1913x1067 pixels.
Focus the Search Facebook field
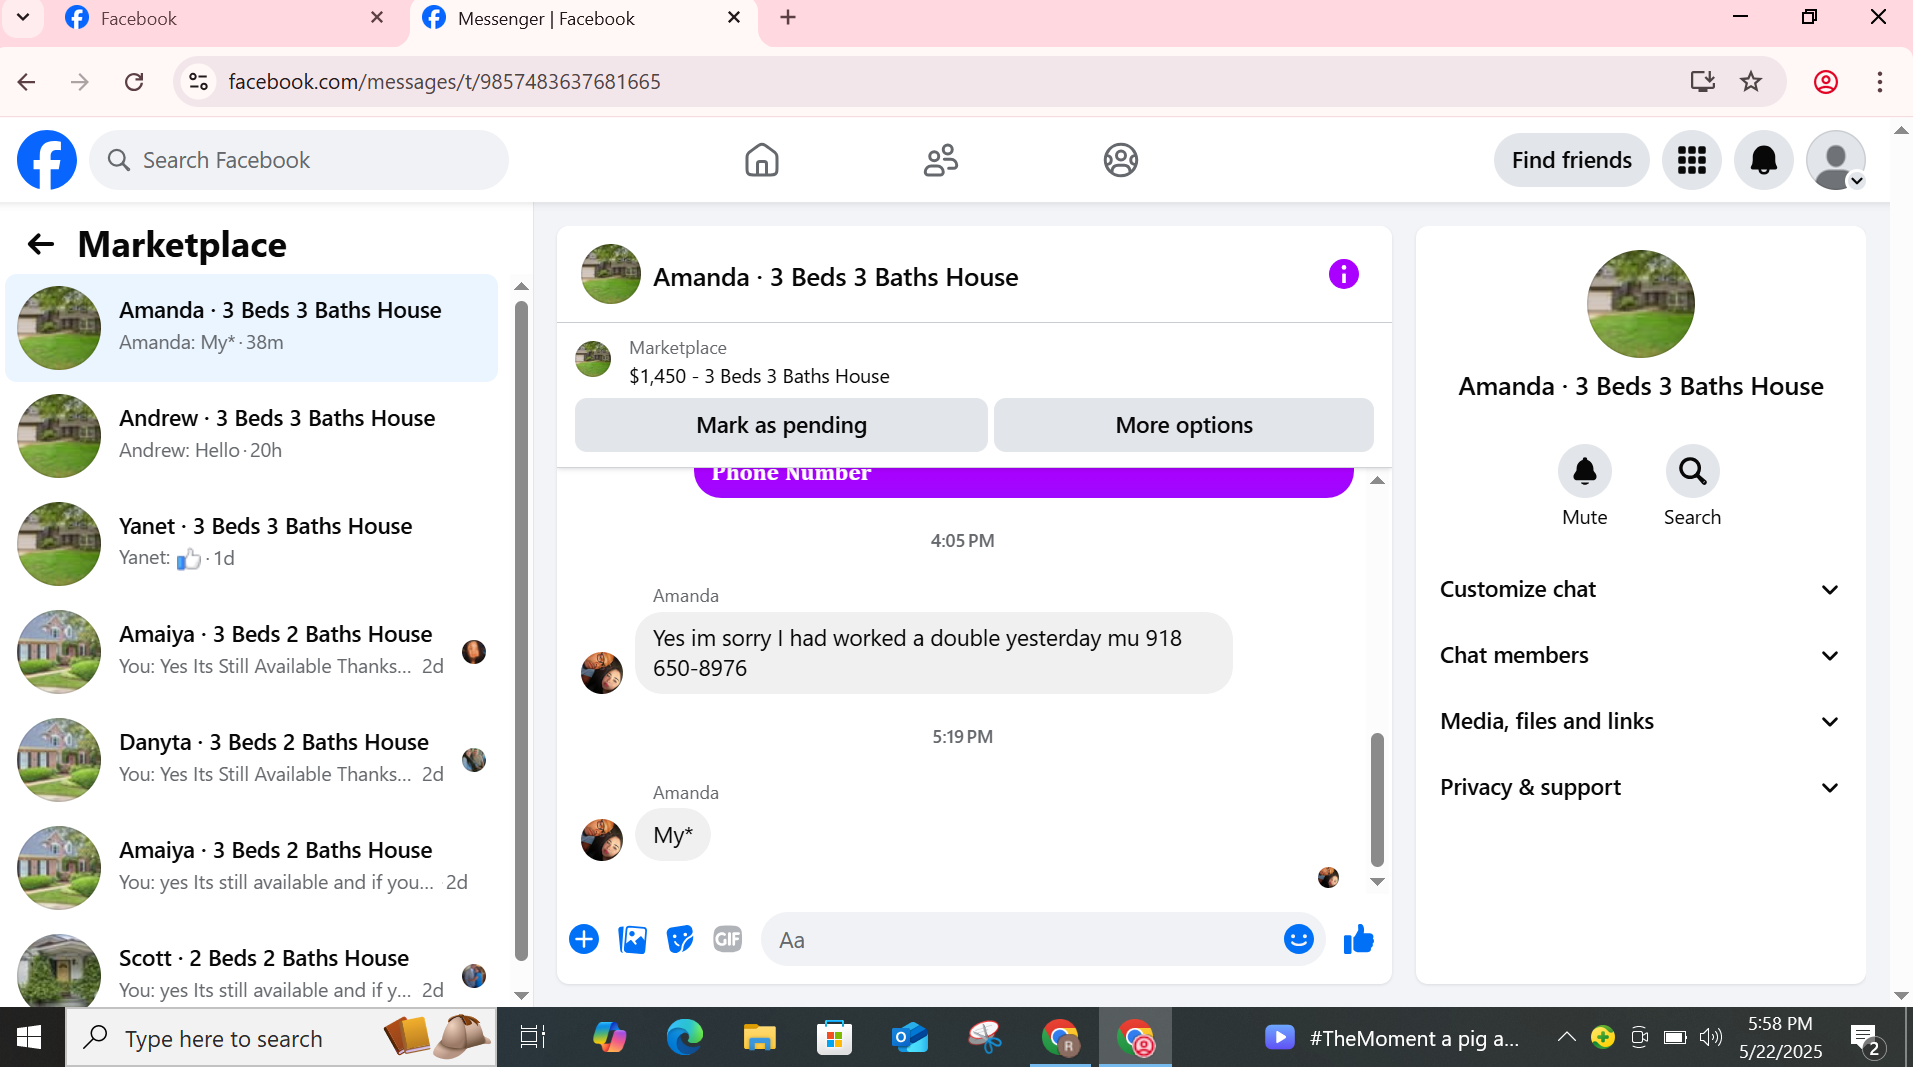(299, 160)
